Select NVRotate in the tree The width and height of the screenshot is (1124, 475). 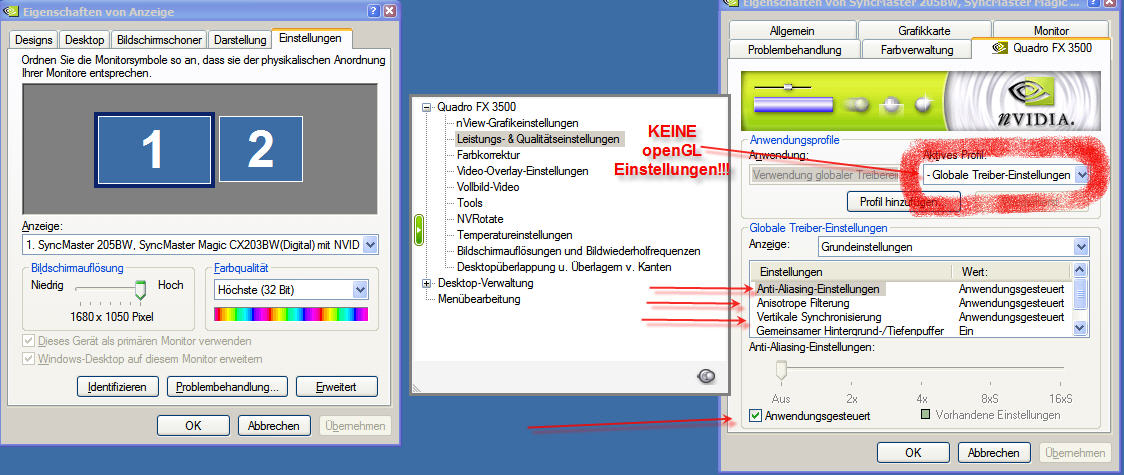point(480,219)
